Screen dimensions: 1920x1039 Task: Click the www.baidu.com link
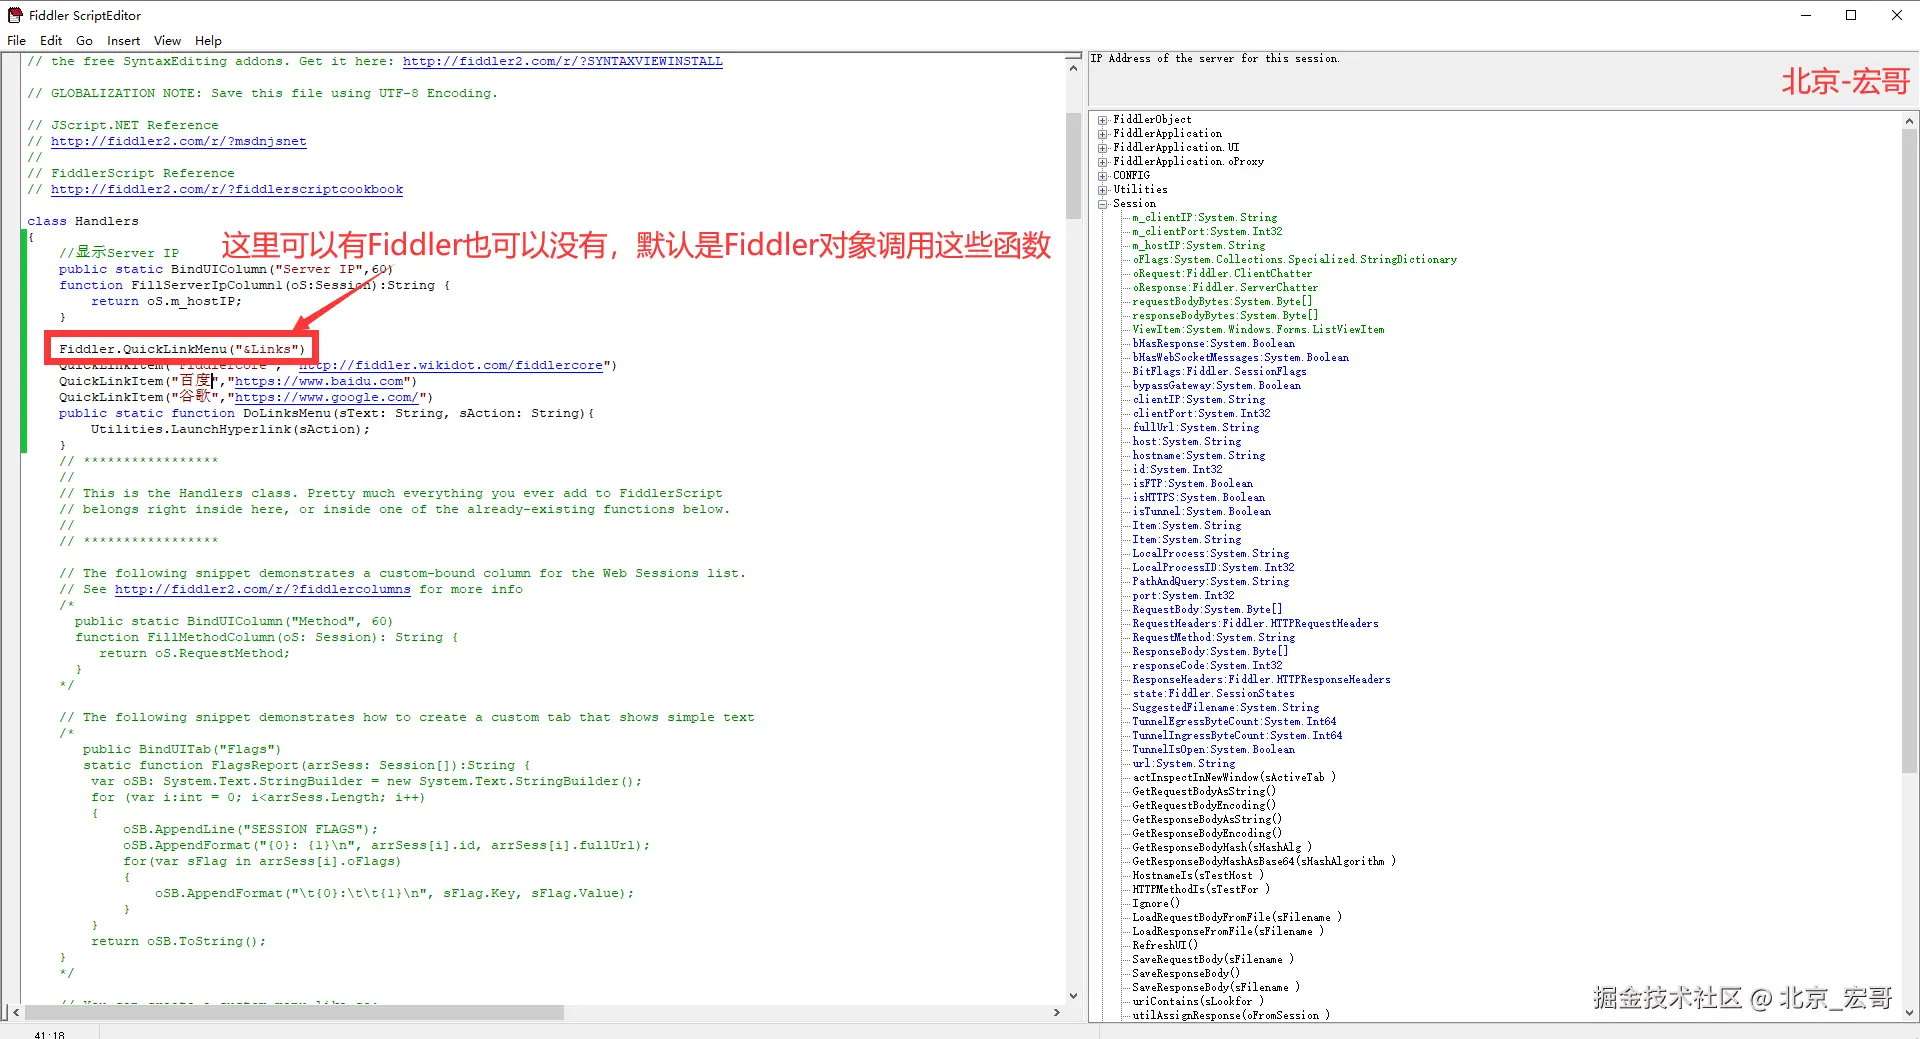(319, 382)
